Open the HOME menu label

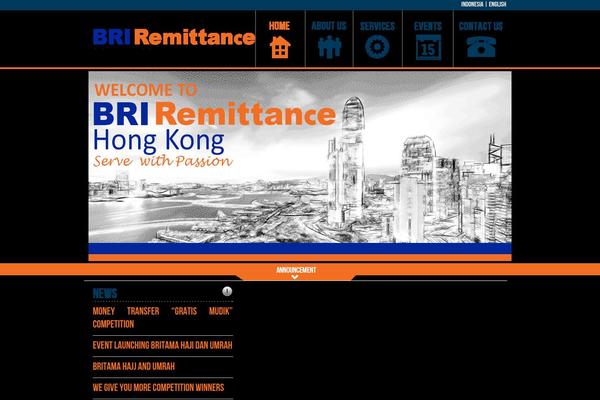pyautogui.click(x=279, y=26)
